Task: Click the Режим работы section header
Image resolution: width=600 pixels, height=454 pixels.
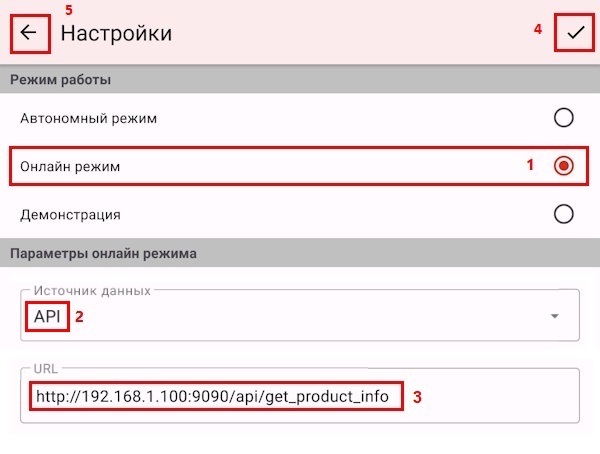Action: (x=60, y=80)
